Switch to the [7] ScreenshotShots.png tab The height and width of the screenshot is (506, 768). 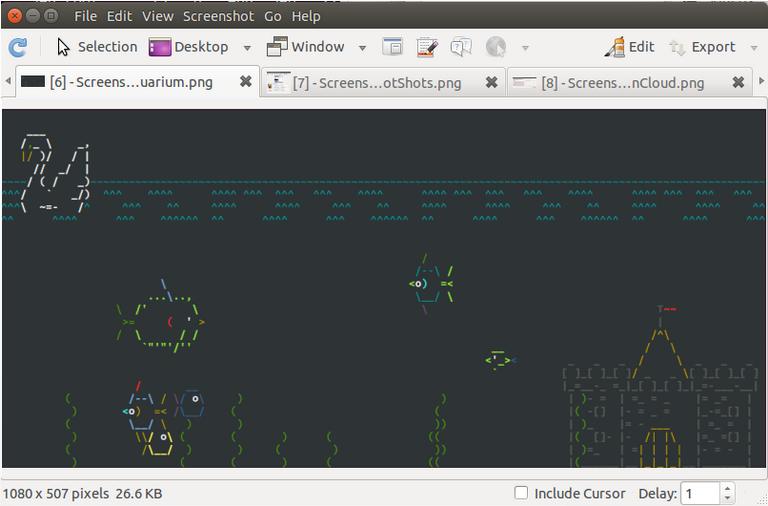[x=376, y=83]
